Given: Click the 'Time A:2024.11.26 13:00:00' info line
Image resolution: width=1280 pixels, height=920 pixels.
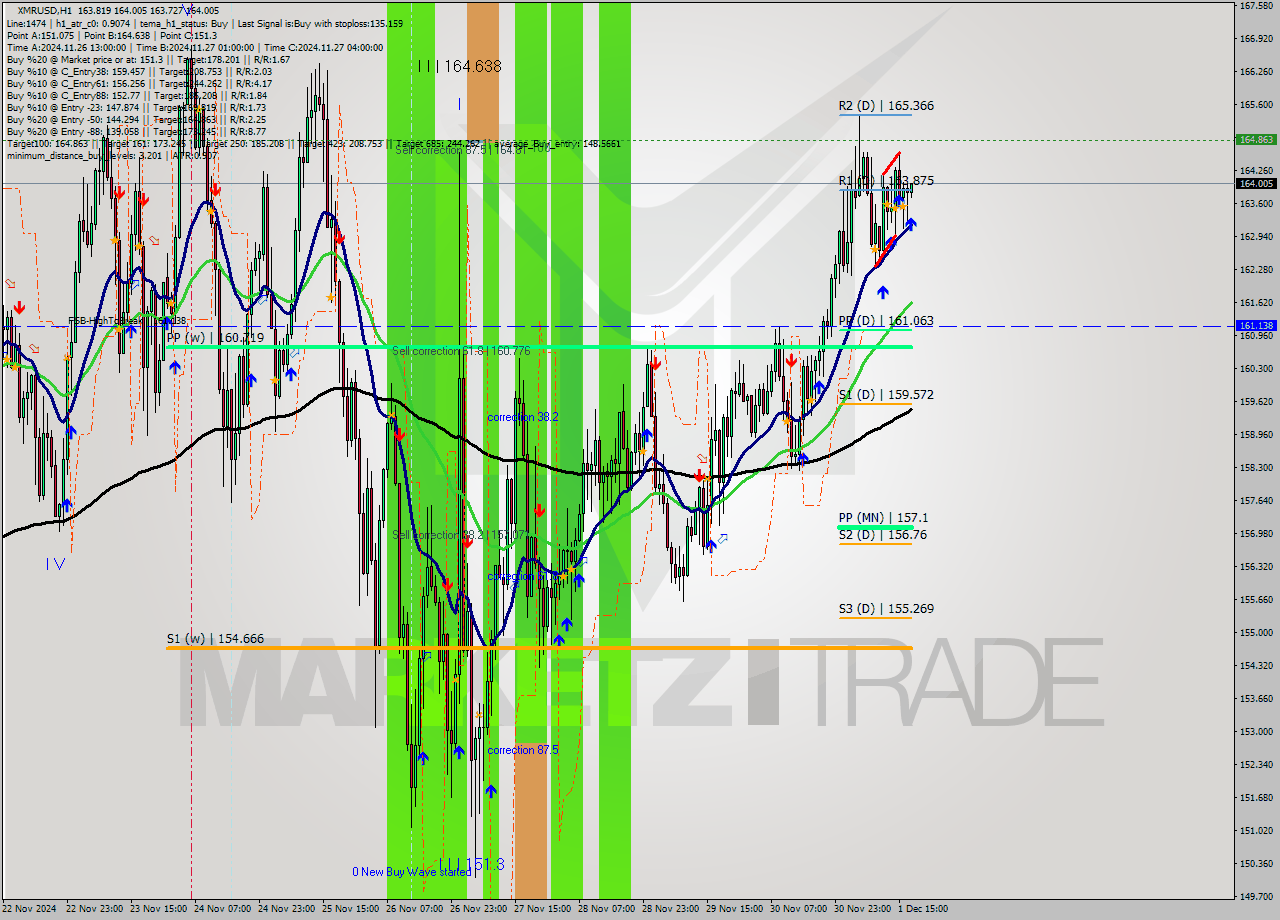Looking at the screenshot, I should tap(66, 47).
